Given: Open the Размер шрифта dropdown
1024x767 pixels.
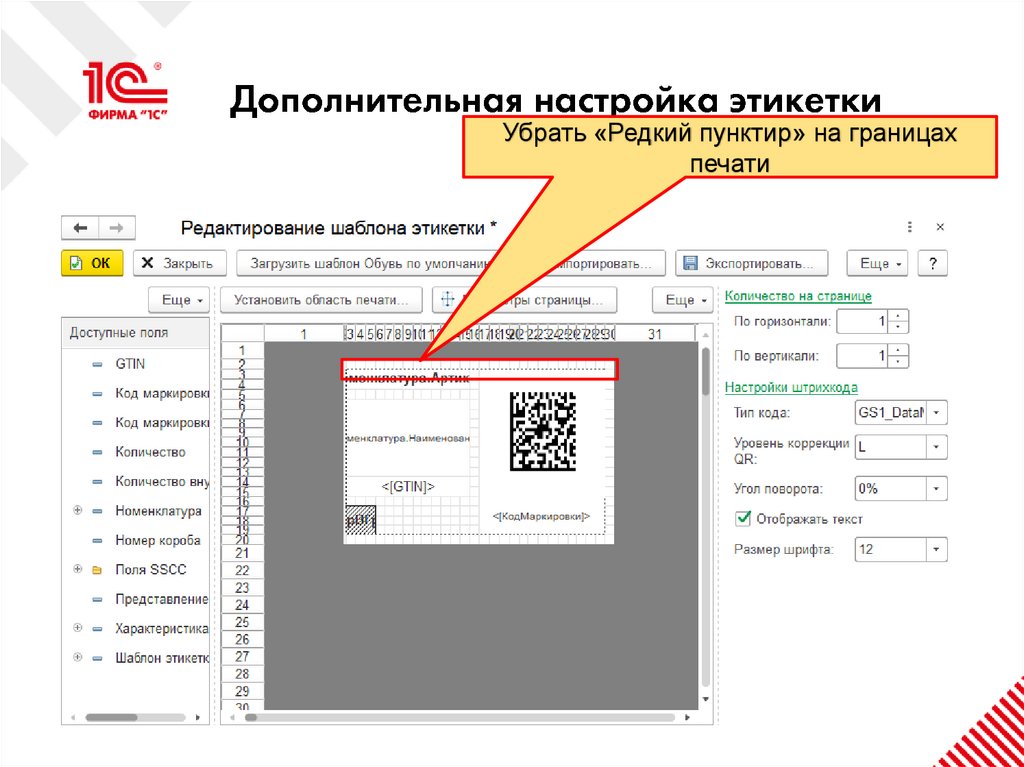Looking at the screenshot, I should (936, 549).
